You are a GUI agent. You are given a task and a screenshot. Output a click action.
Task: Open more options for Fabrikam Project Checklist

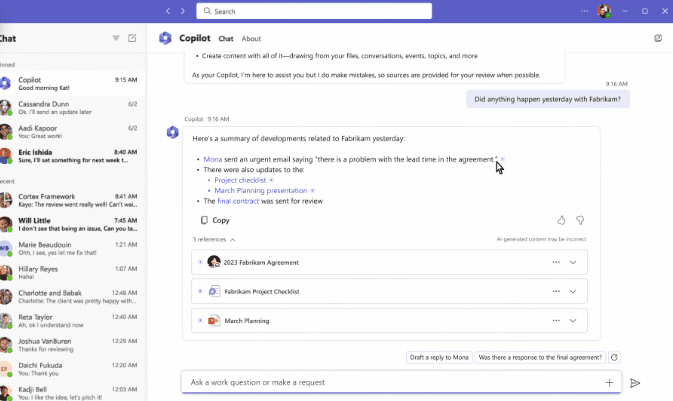coord(556,292)
